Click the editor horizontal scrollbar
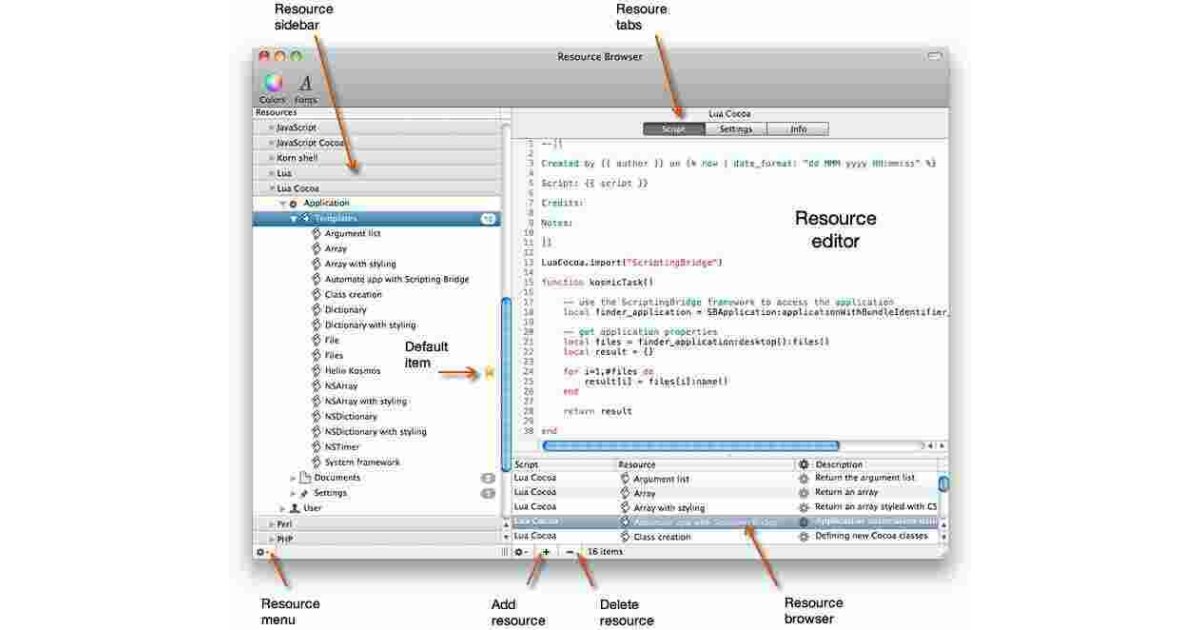1200x630 pixels. pyautogui.click(x=690, y=446)
